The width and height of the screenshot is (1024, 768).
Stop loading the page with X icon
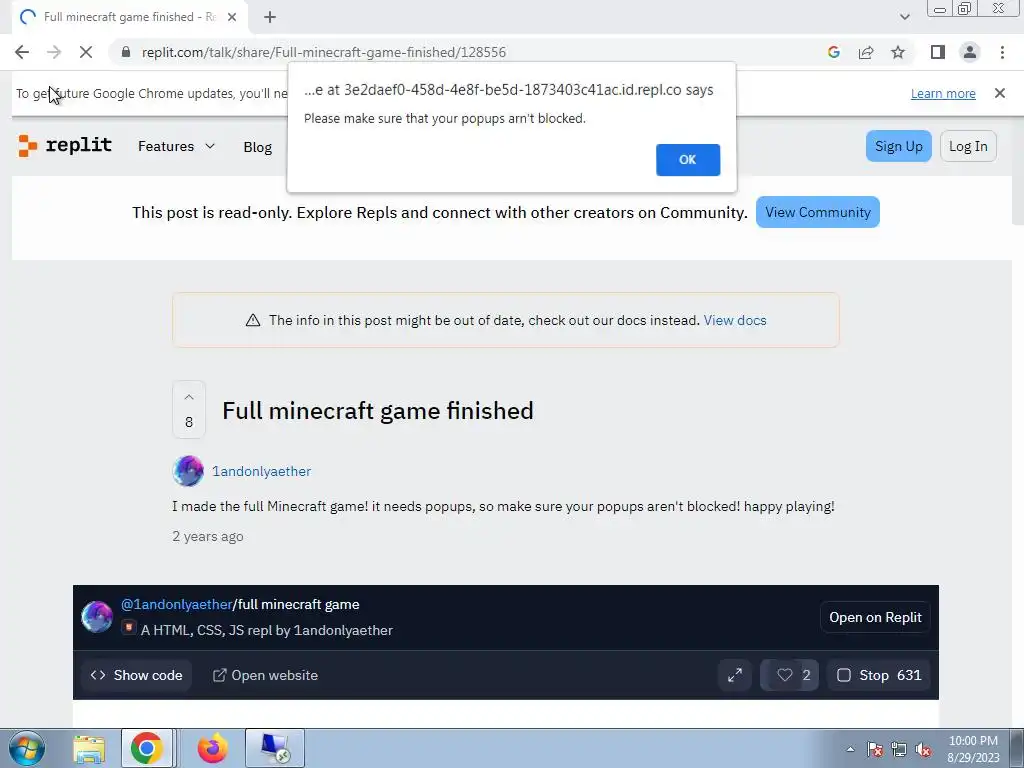tap(86, 52)
